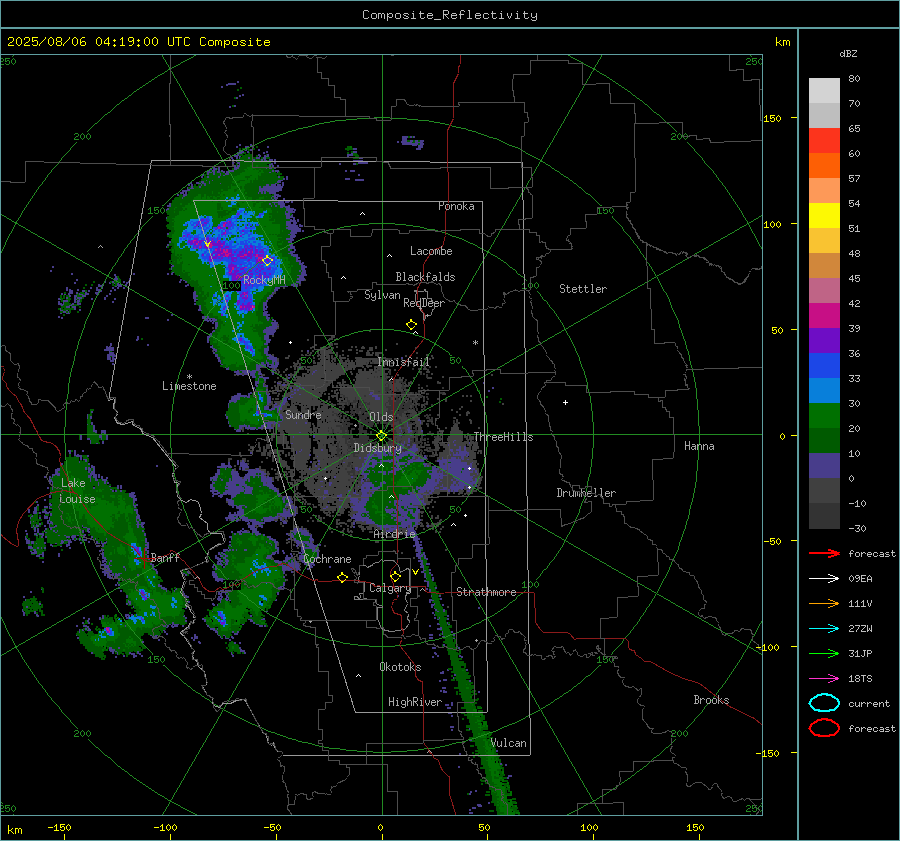Click the dBZ legend heading
The width and height of the screenshot is (900, 841).
click(x=848, y=54)
